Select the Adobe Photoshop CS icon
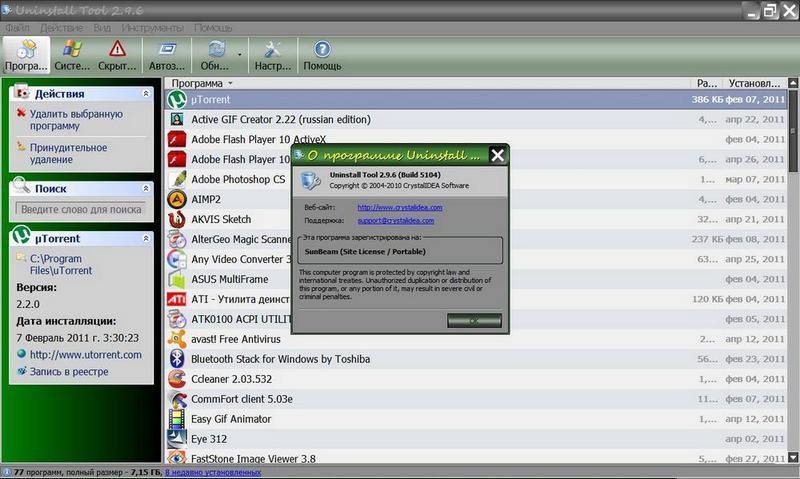The image size is (800, 479). pos(177,179)
